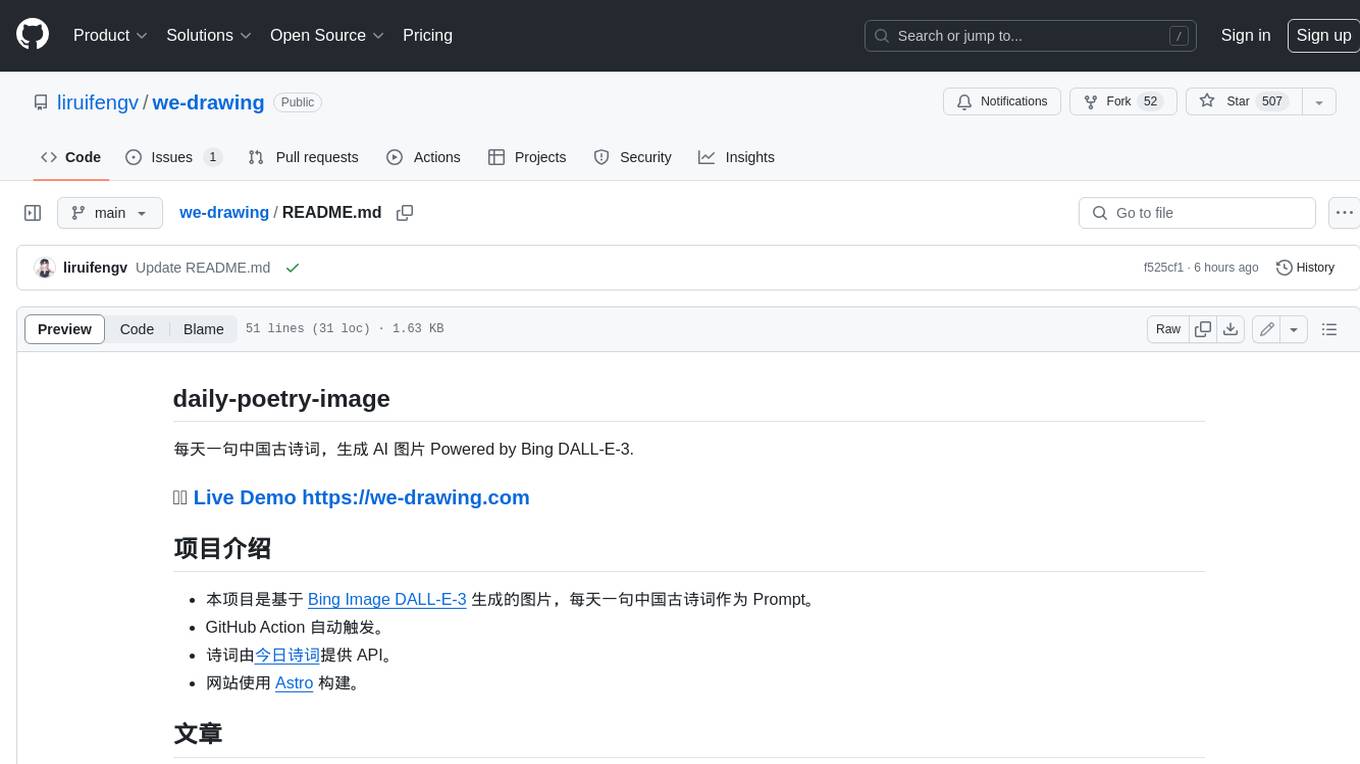This screenshot has height=764, width=1360.
Task: Focus the Search or jump to field
Action: point(1032,36)
